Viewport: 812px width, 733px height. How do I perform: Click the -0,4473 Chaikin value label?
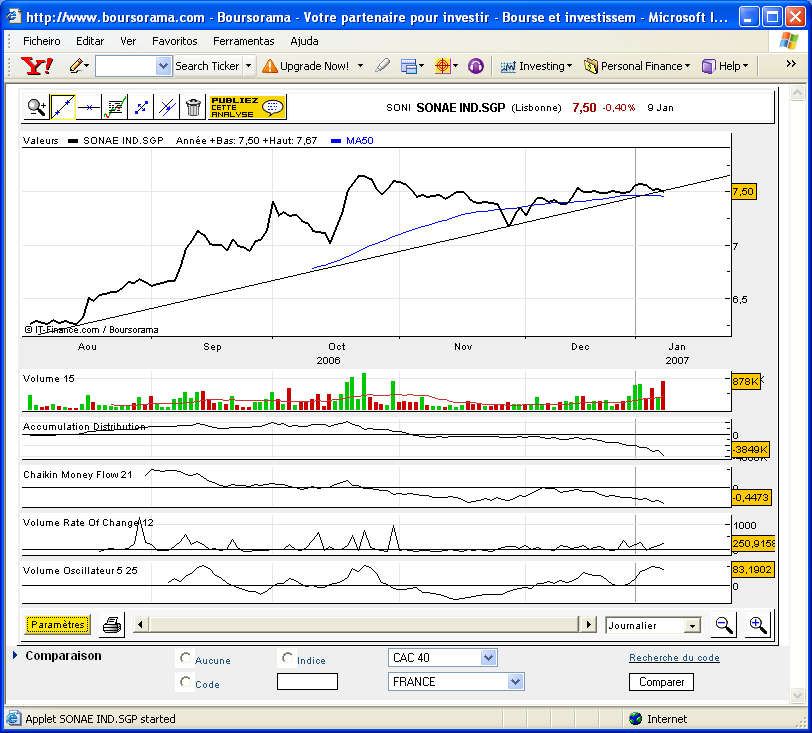tap(751, 497)
